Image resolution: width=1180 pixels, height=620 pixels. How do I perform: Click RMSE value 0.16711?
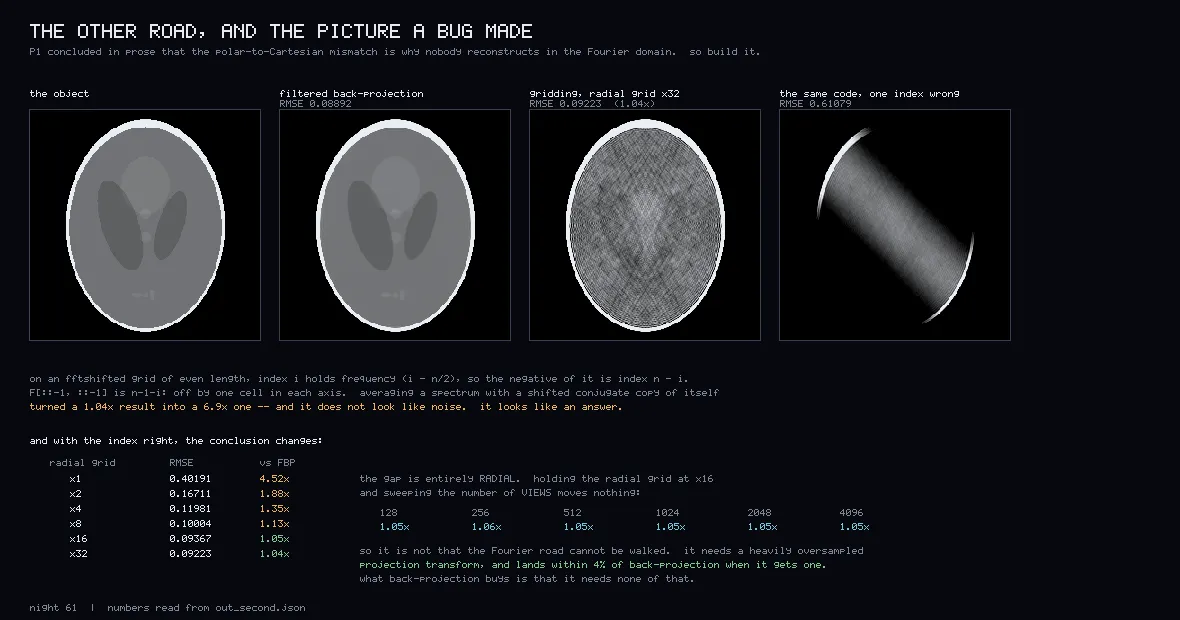[190, 494]
